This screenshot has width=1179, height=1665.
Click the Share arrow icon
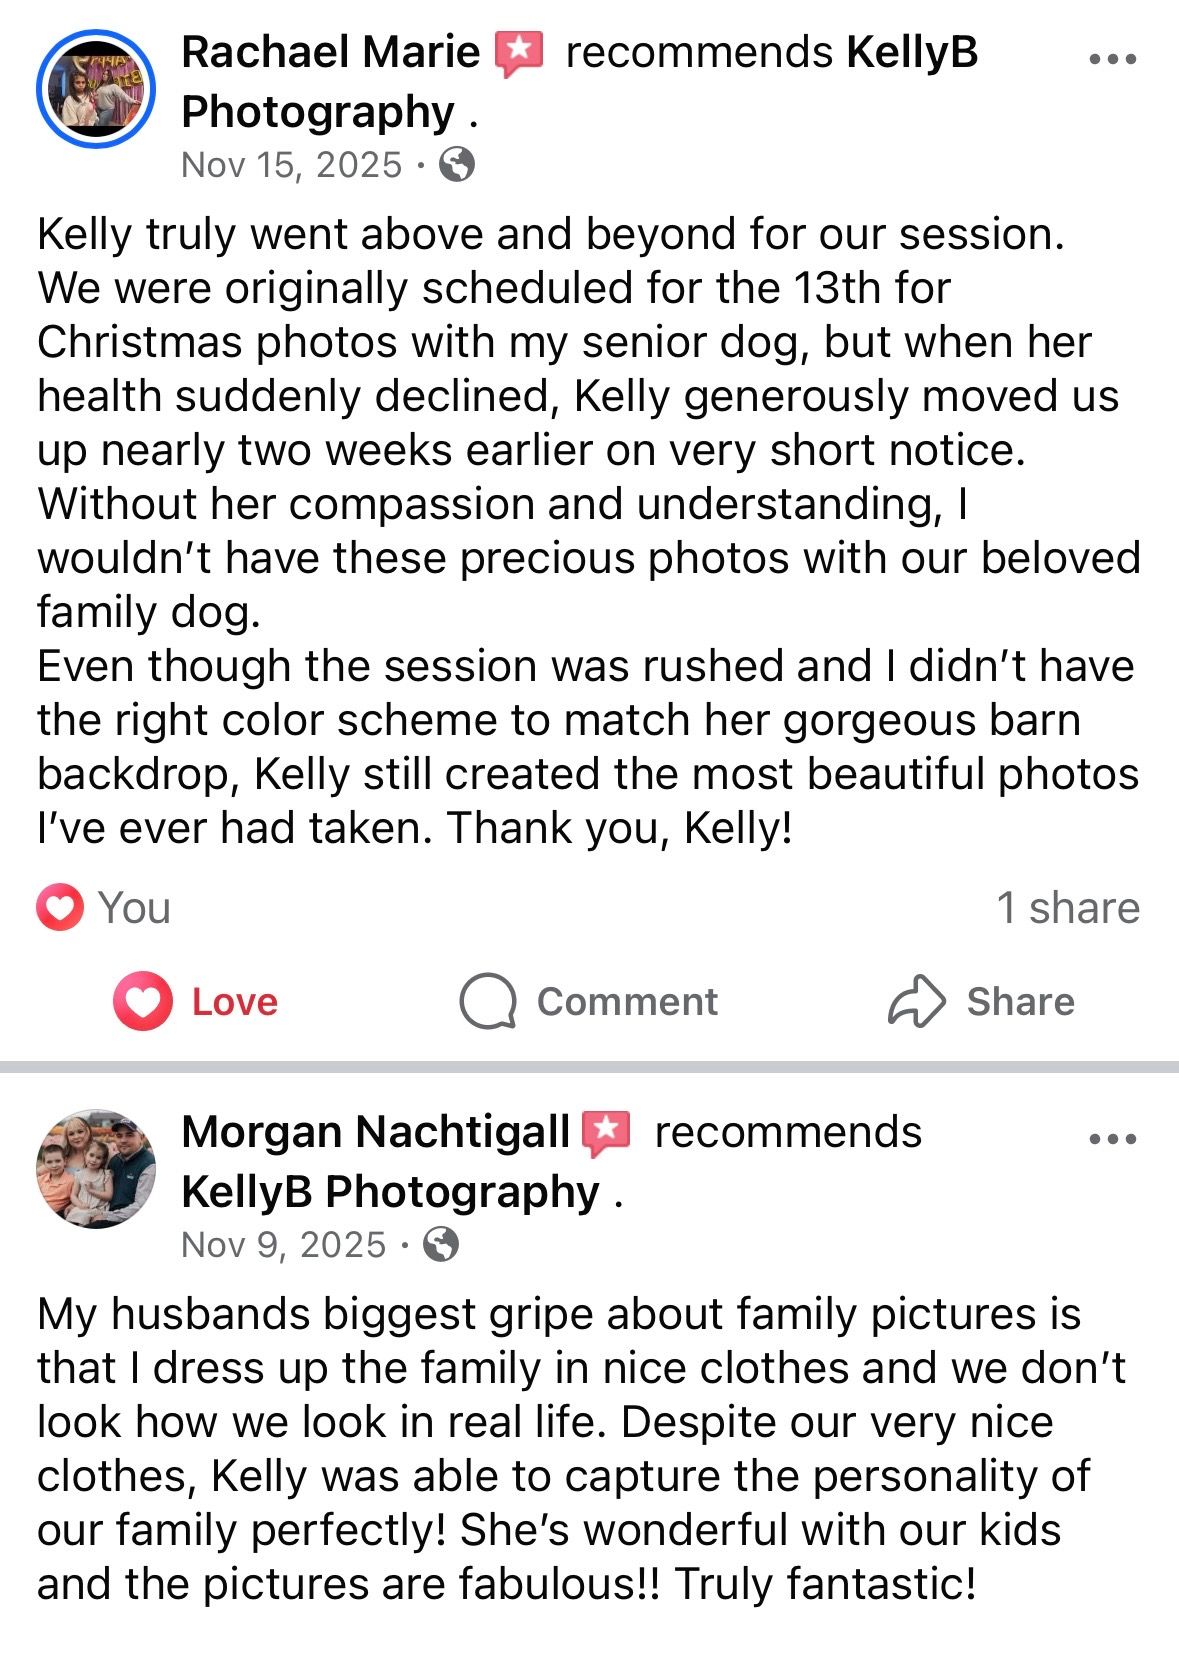click(x=916, y=1001)
